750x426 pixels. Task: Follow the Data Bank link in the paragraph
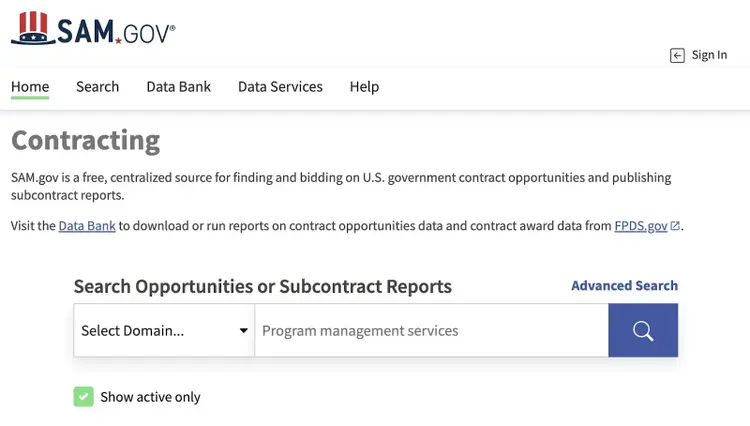[87, 226]
